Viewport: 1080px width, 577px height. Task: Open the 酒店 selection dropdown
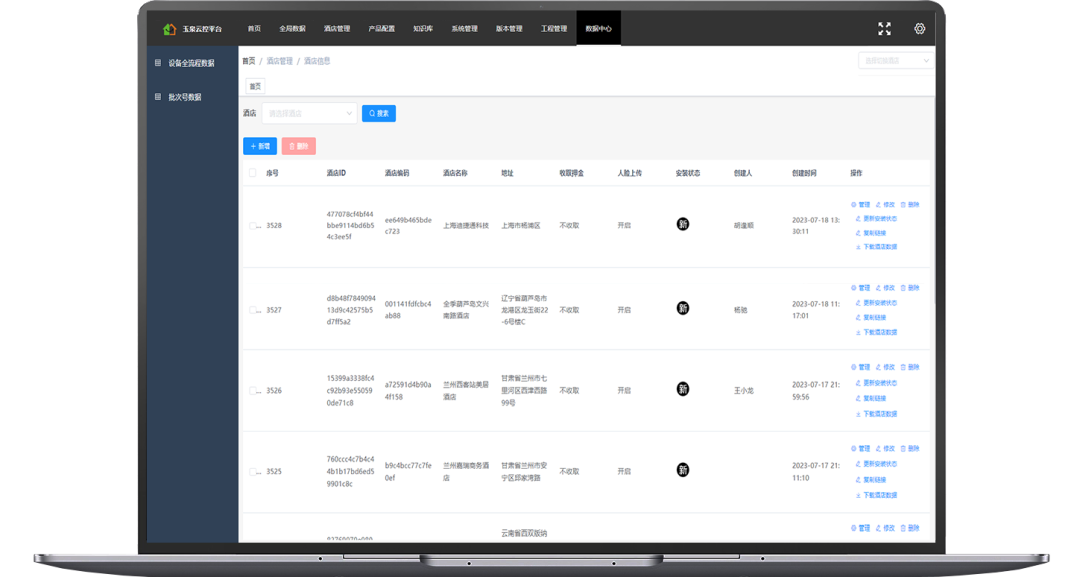pos(309,113)
